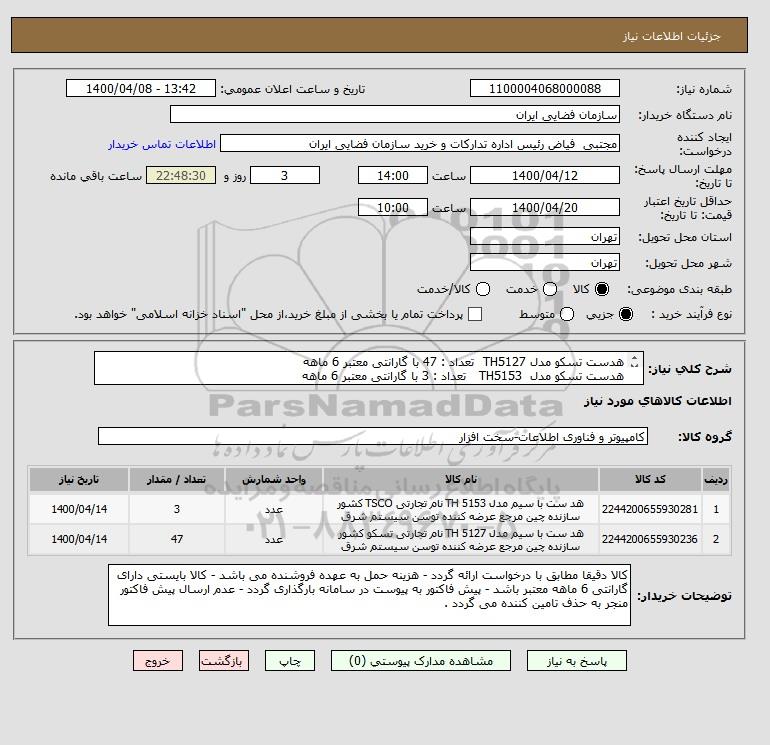
Task: Click the واحد شمارش column header
Action: click(x=274, y=479)
